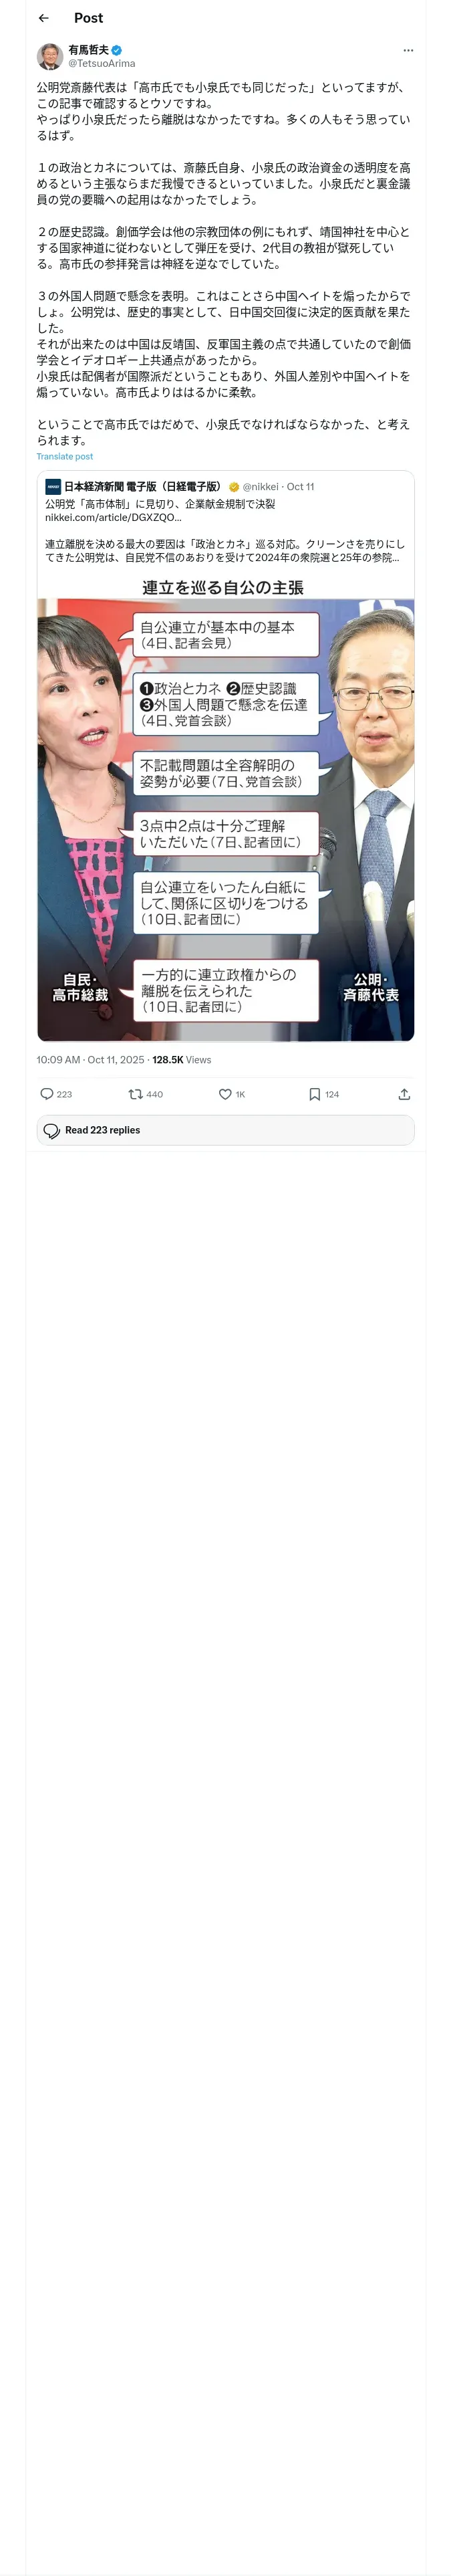Bookmark this post
451x2576 pixels.
coord(314,1094)
